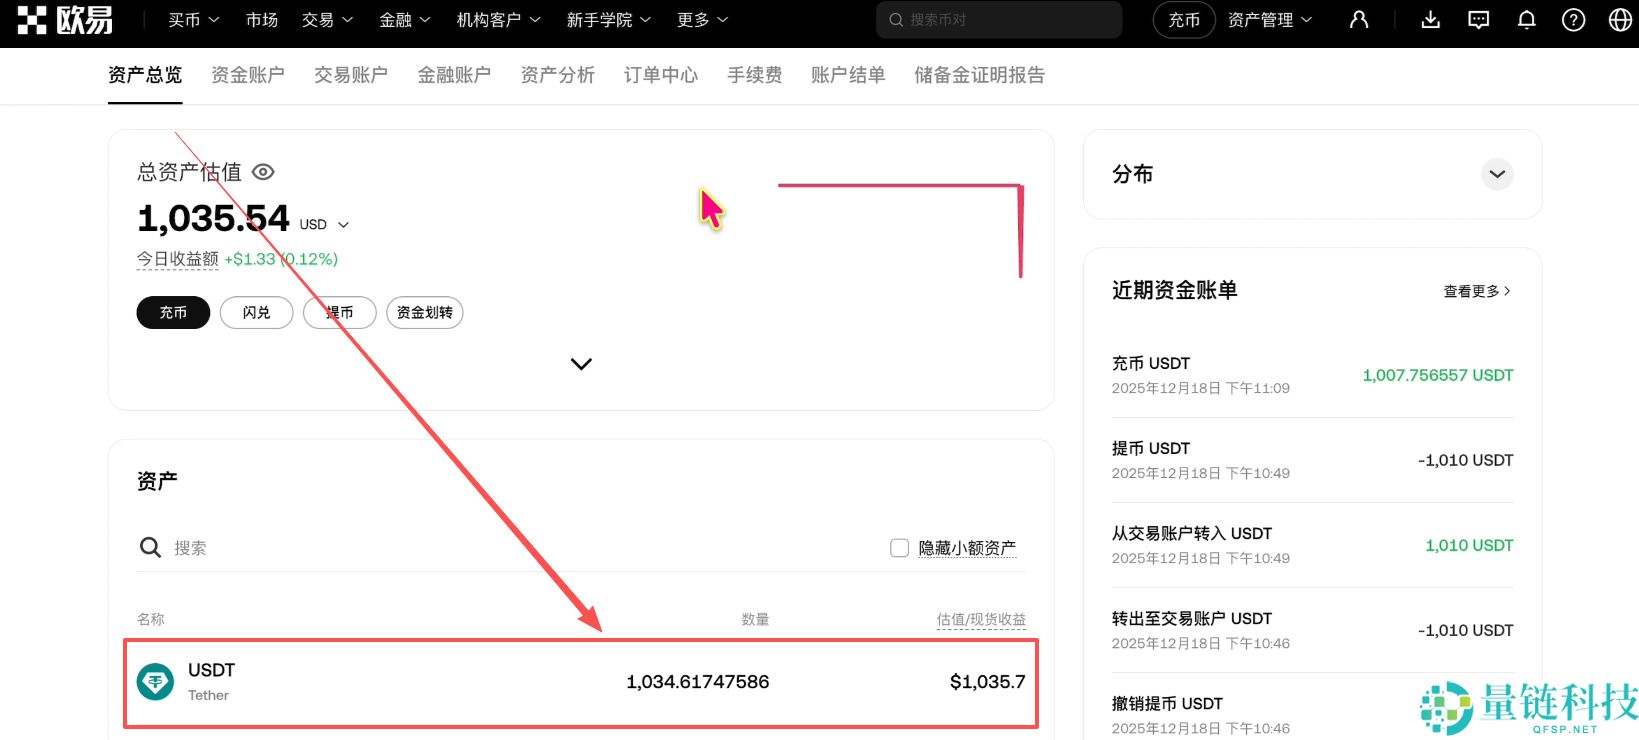Click the $1,035.7 valuation value
Screen dimensions: 1639x740
987,682
